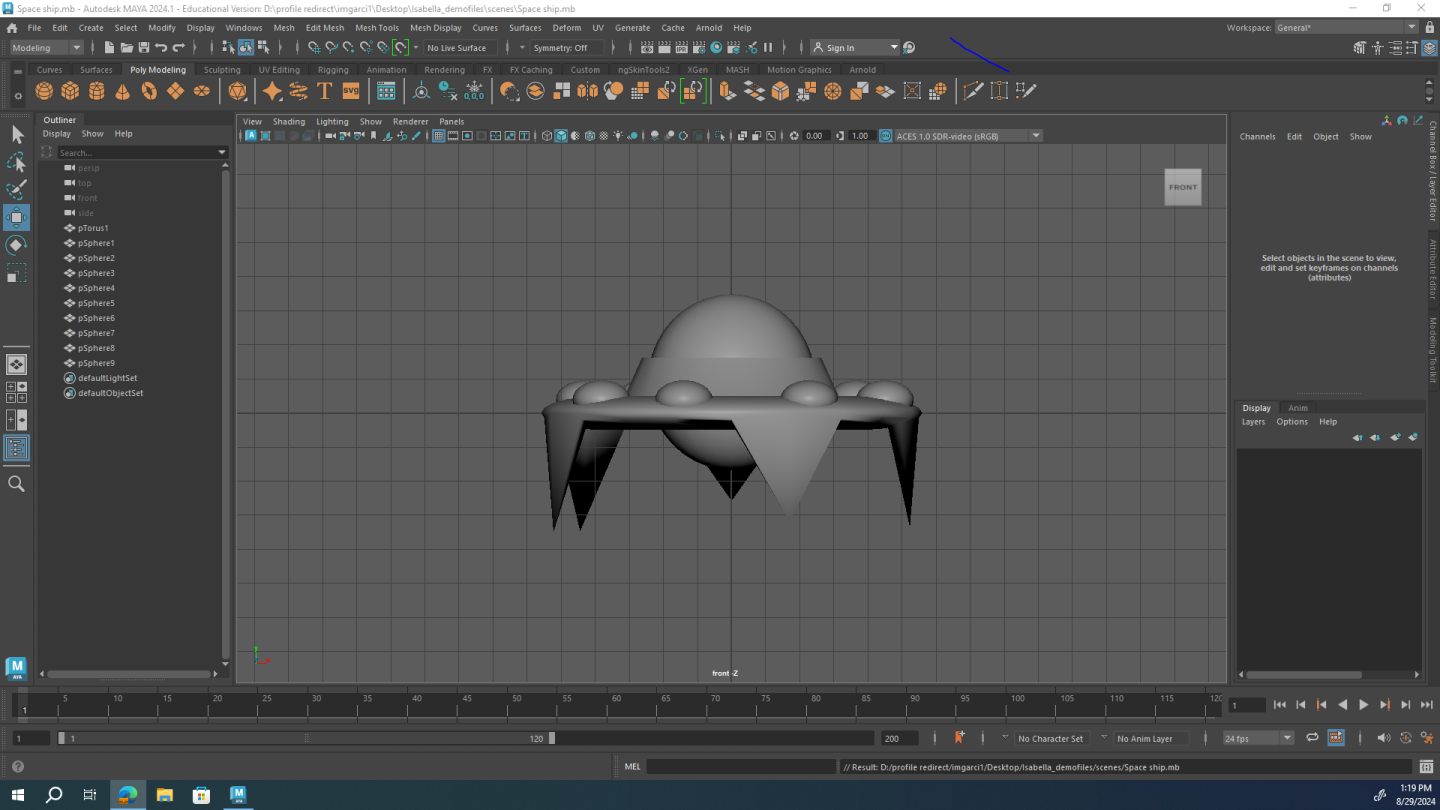Open Microsoft Edge from the taskbar
The width and height of the screenshot is (1440, 810).
click(127, 795)
